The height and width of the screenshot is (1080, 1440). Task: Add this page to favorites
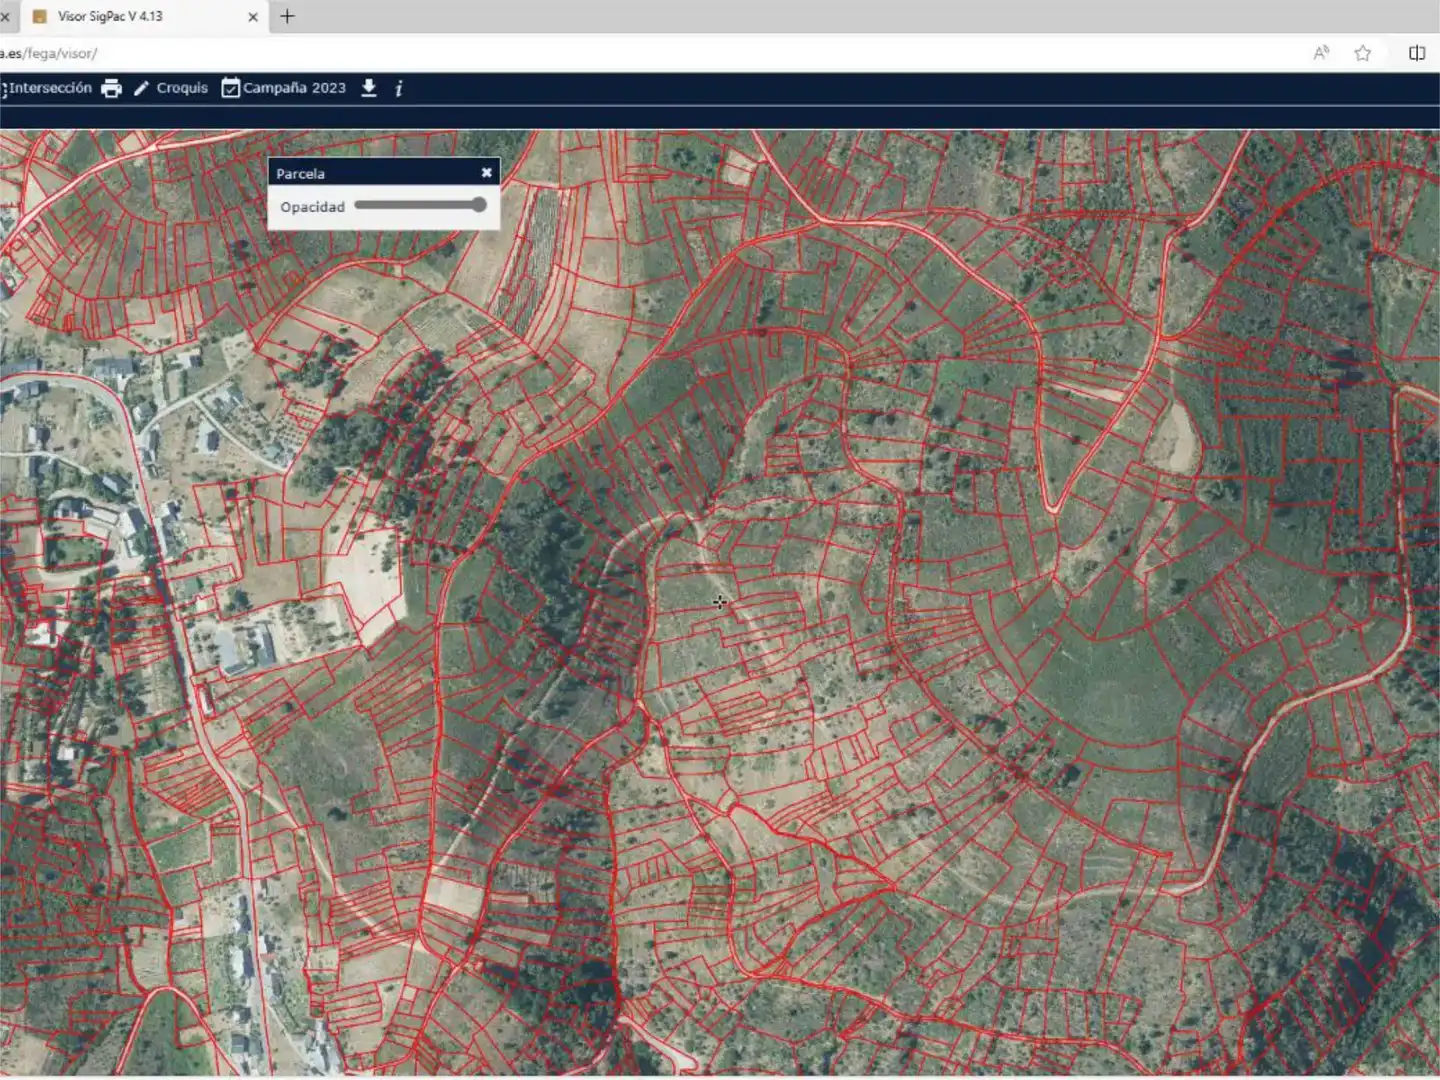(1362, 53)
